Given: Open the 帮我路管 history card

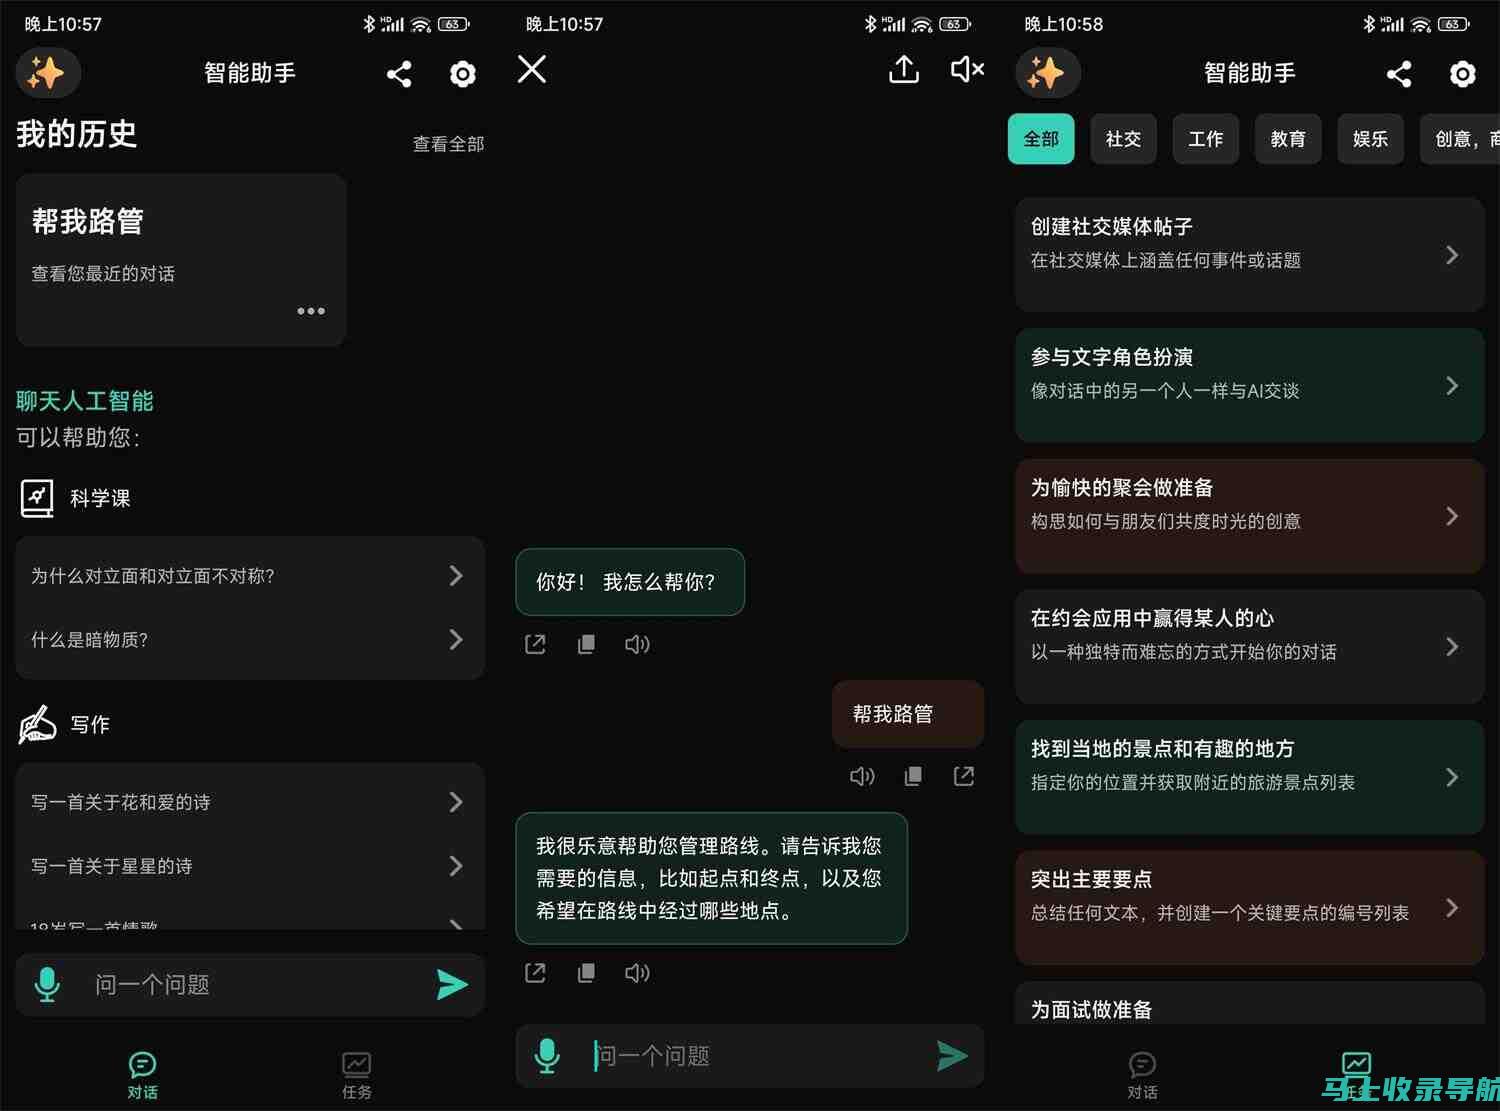Looking at the screenshot, I should pyautogui.click(x=181, y=260).
